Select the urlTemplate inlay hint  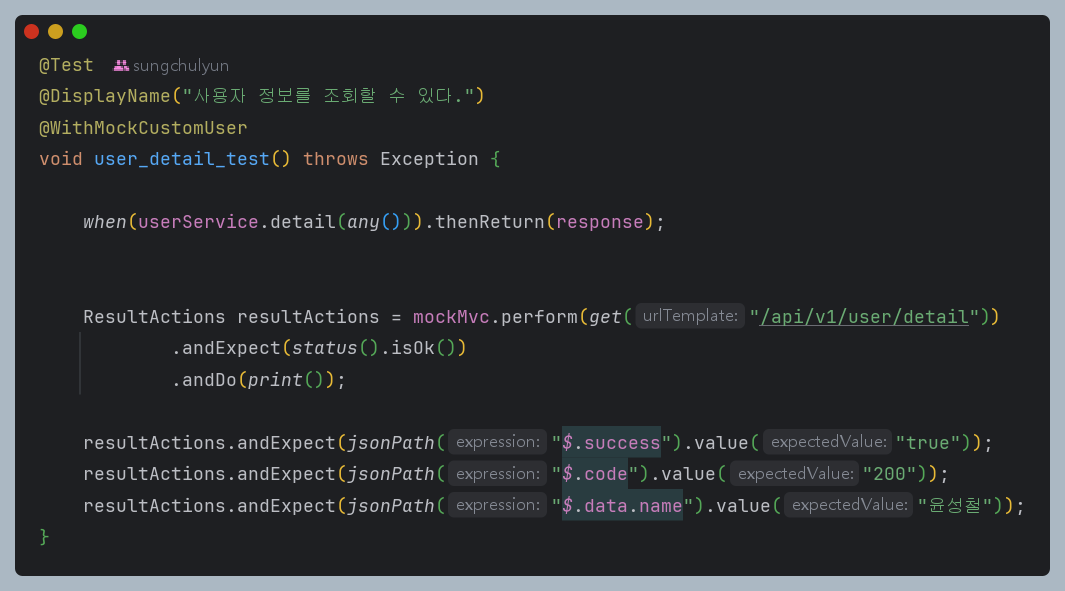[690, 316]
